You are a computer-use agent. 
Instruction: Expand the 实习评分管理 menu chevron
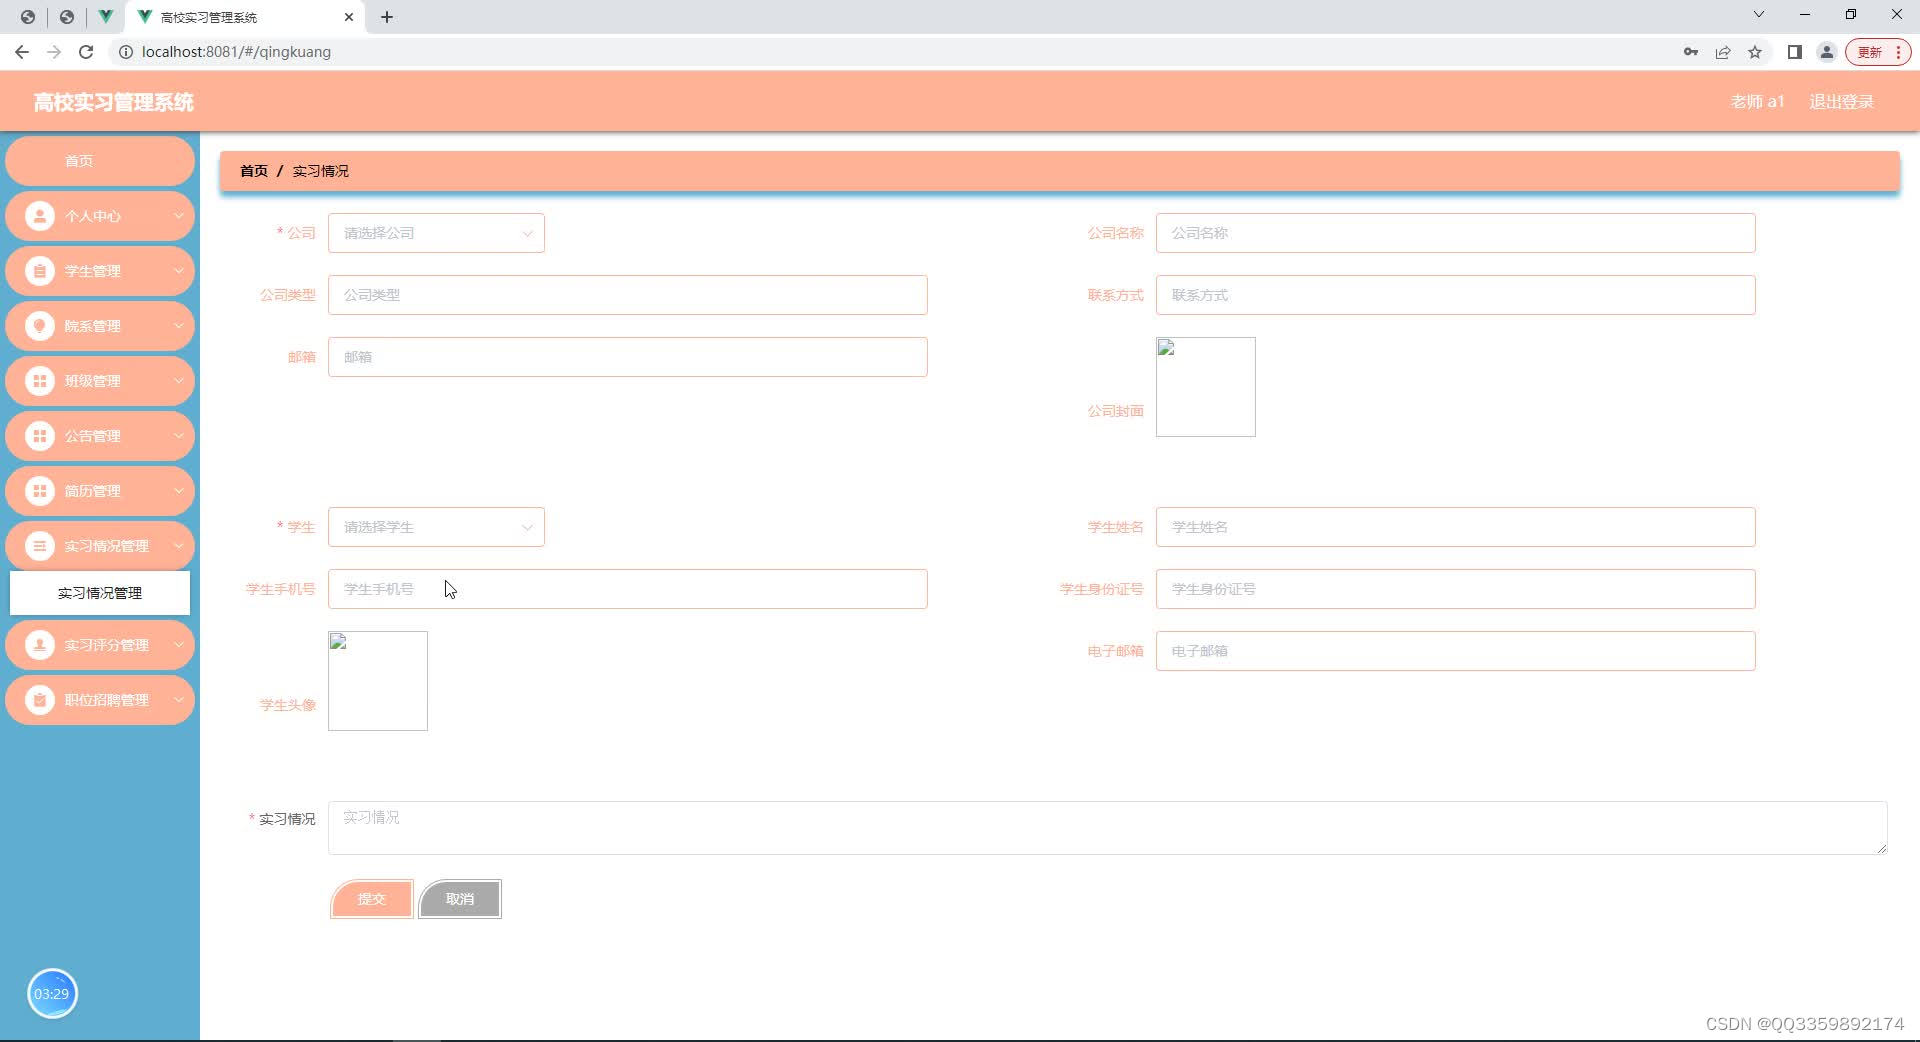(178, 645)
